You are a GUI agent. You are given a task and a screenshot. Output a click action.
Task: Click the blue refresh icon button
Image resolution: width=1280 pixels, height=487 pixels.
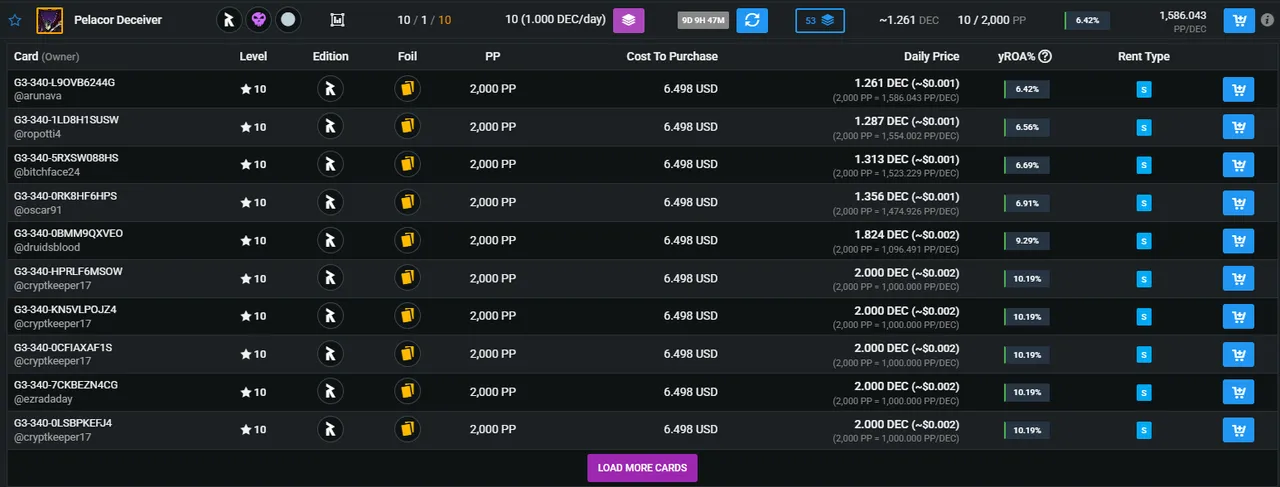(x=752, y=20)
